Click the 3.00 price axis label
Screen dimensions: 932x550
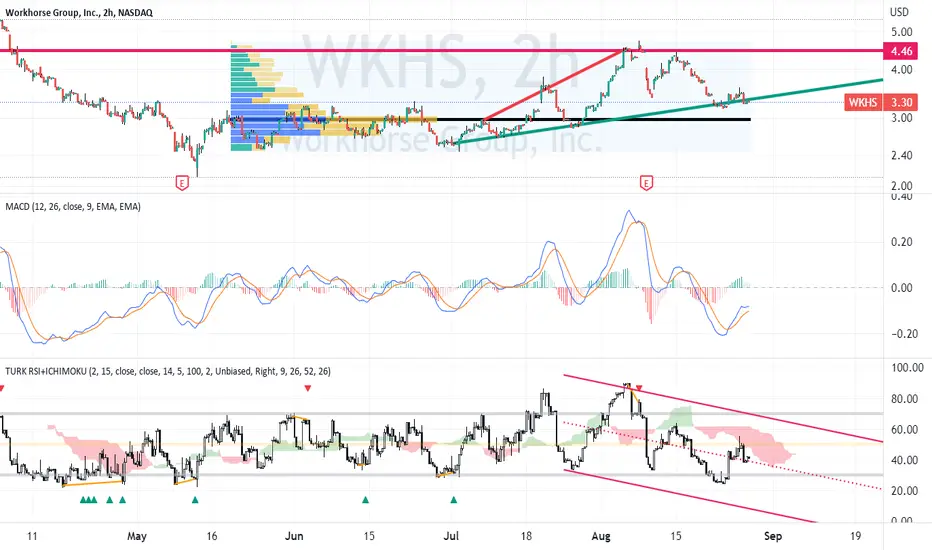click(x=902, y=118)
